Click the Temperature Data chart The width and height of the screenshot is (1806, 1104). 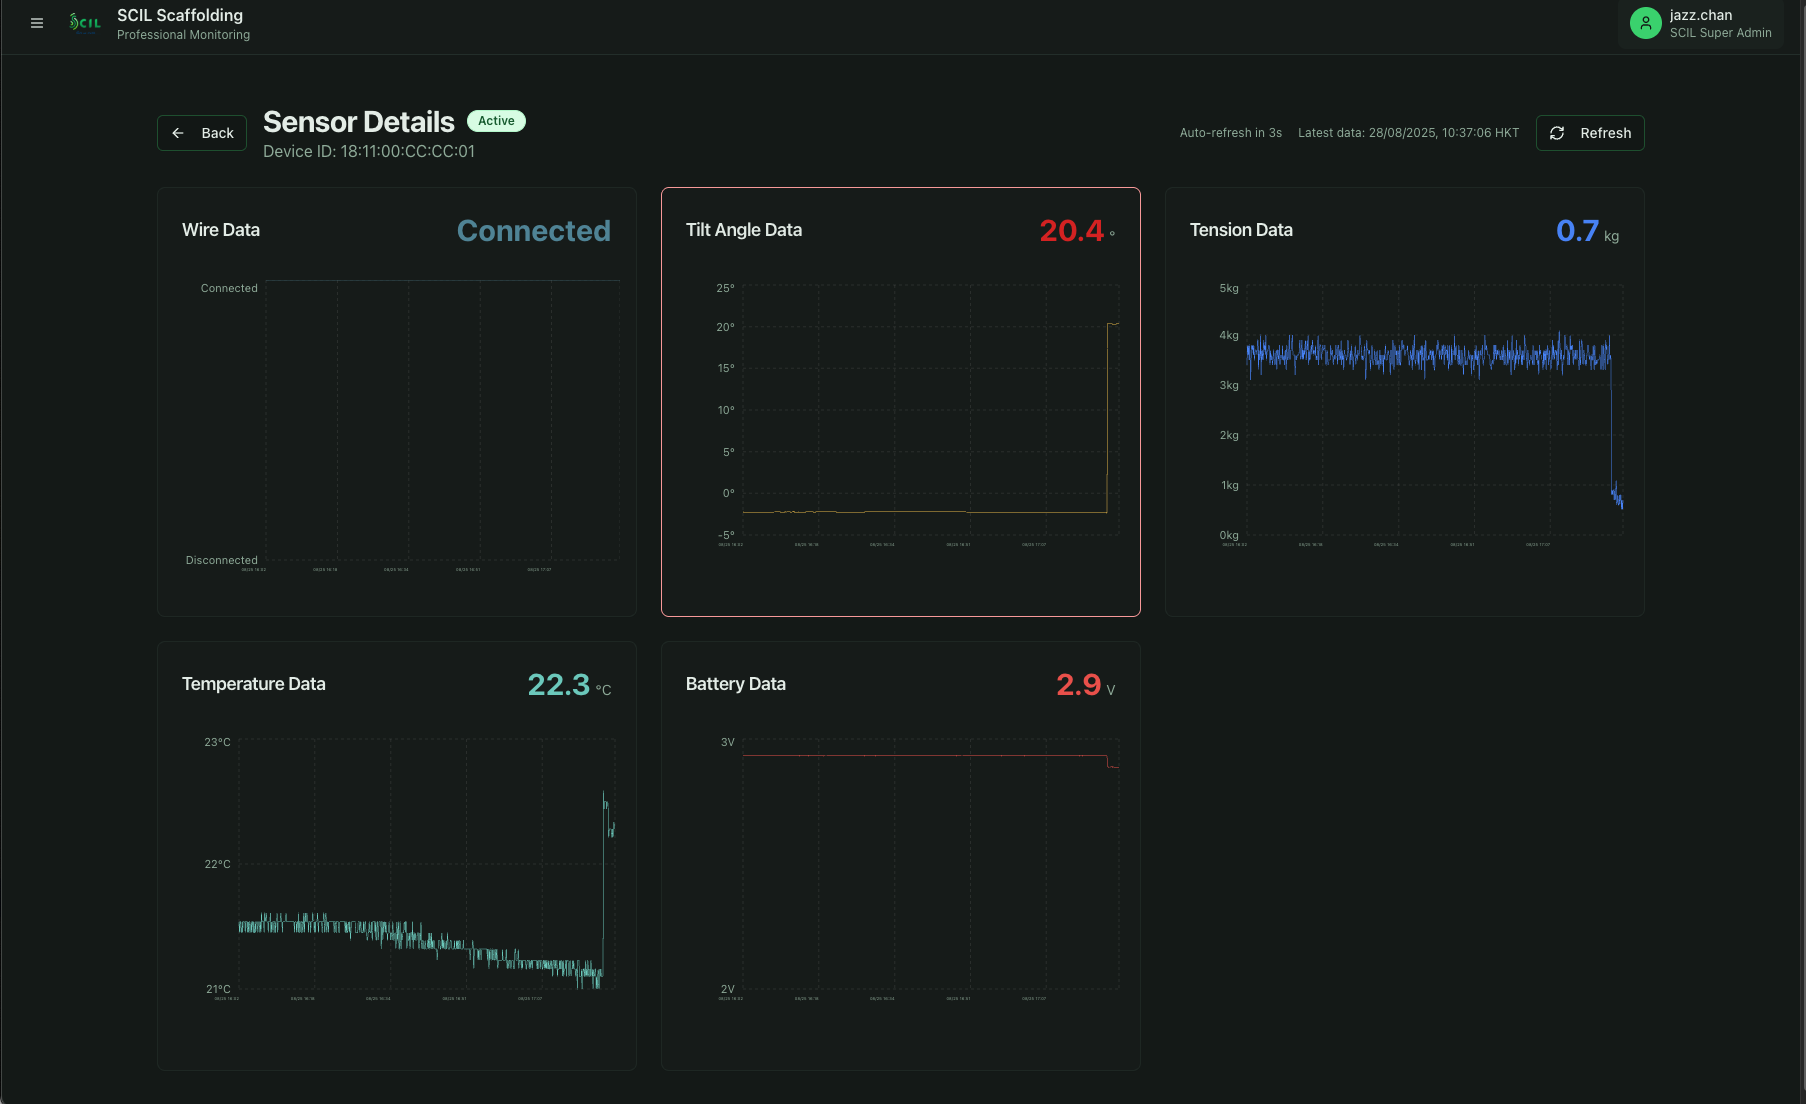pyautogui.click(x=426, y=865)
